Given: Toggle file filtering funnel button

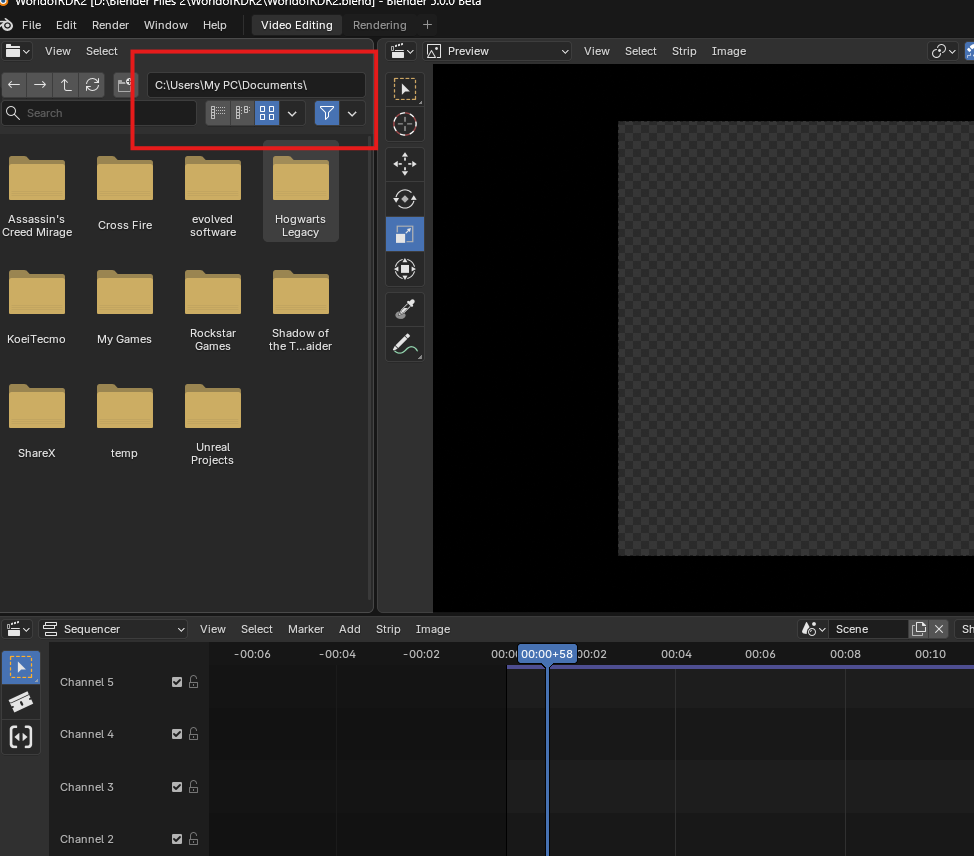Looking at the screenshot, I should pos(327,113).
